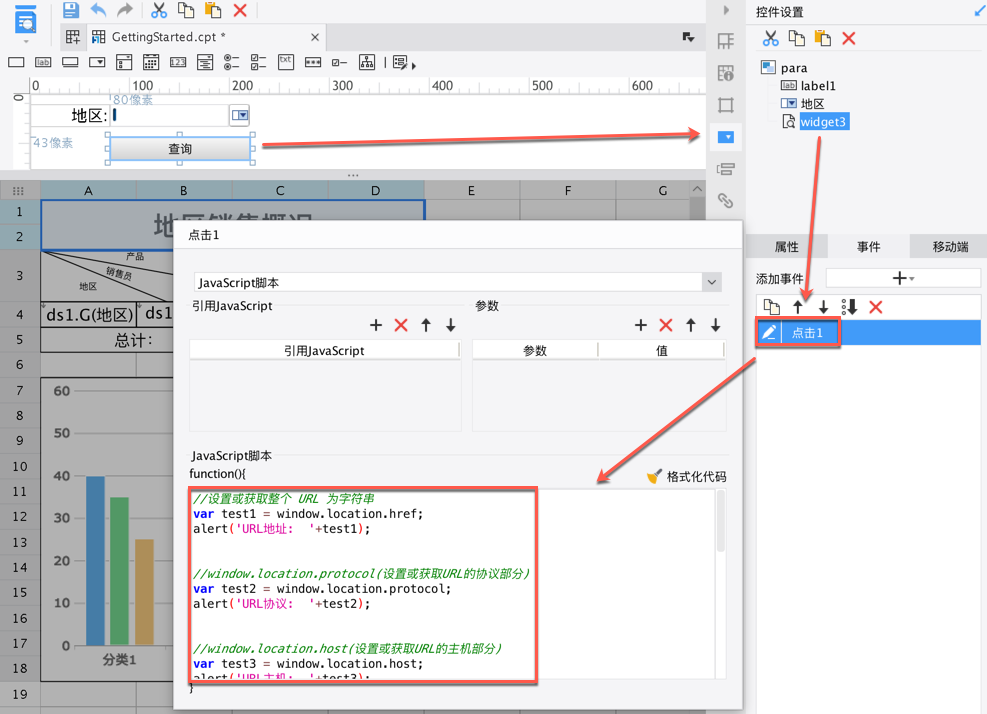Switch to the 属性 tab
Viewport: 987px width, 714px height.
point(787,247)
